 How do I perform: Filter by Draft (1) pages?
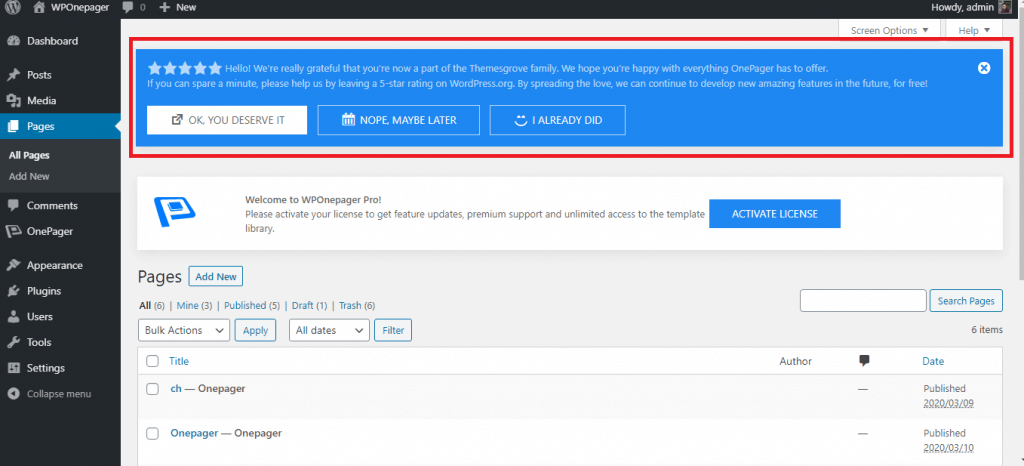310,305
